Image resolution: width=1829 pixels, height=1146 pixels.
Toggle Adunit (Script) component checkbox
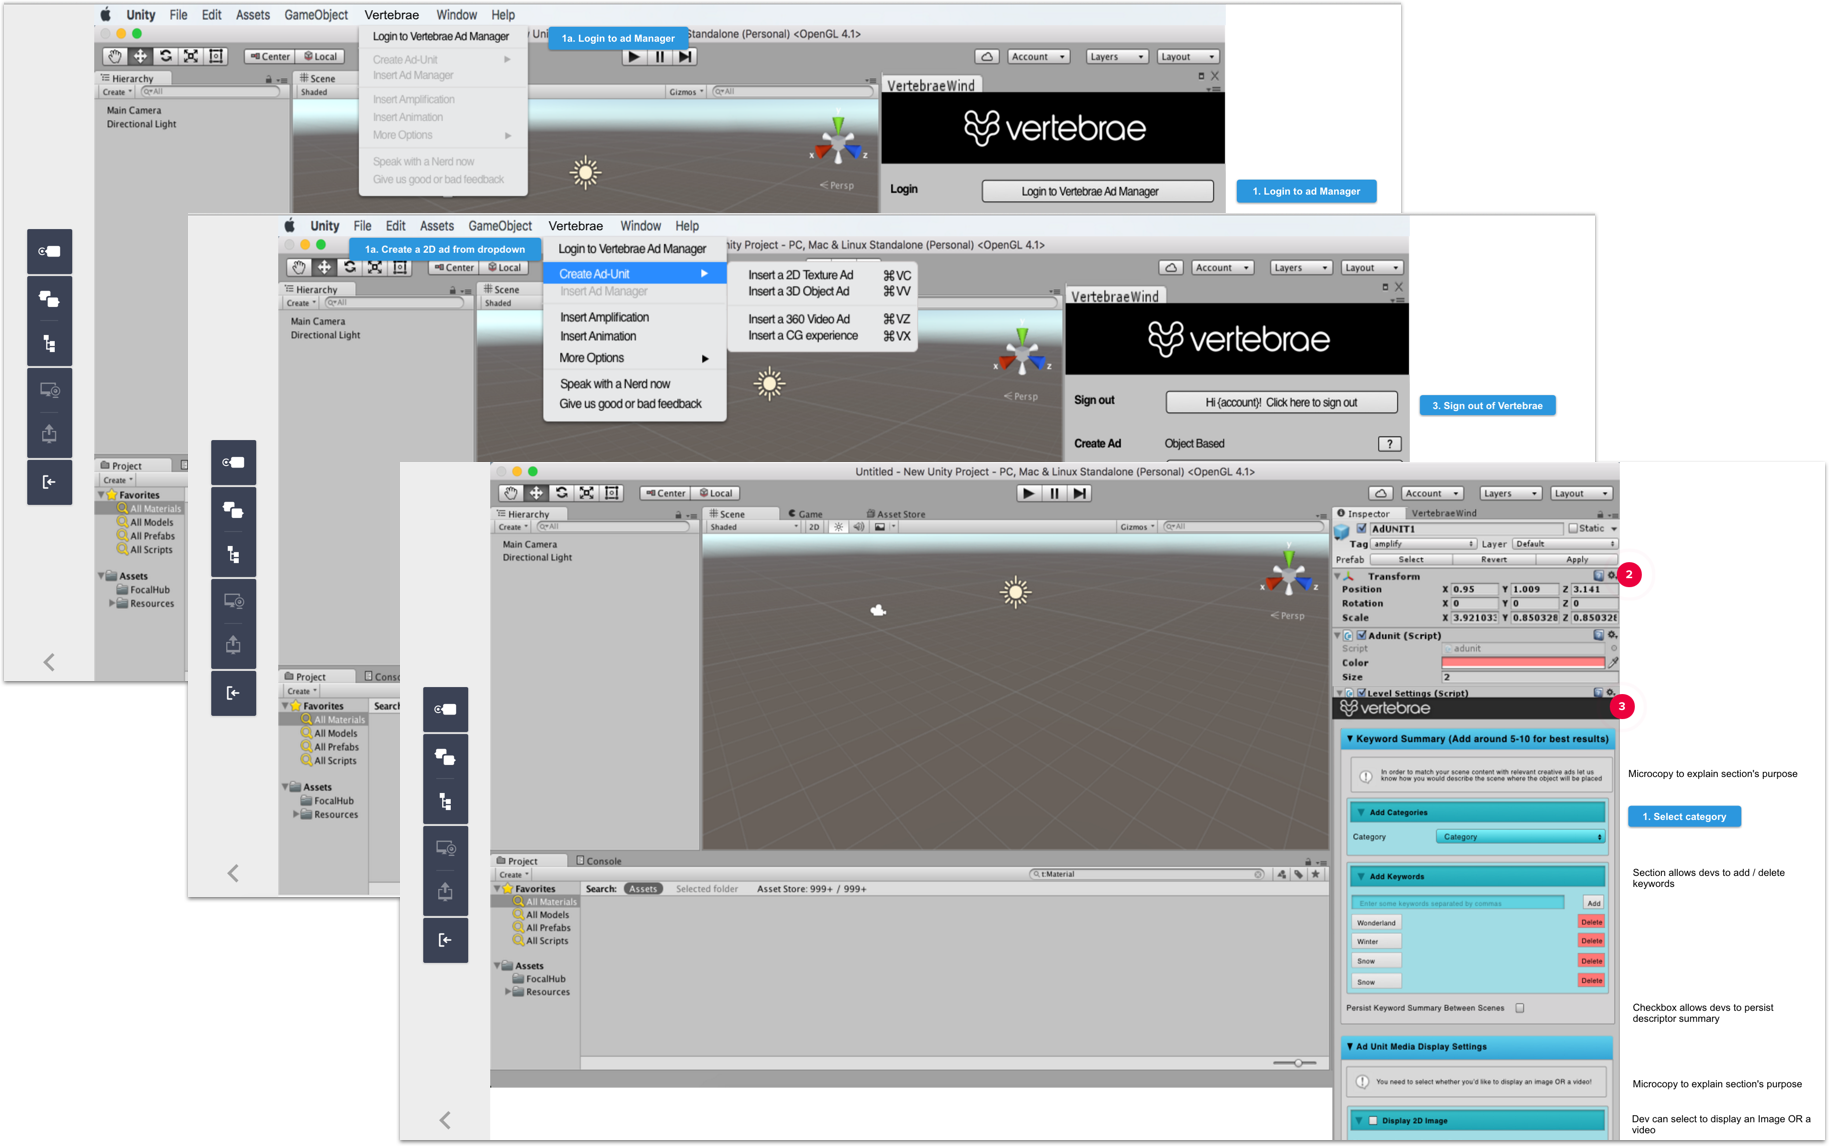click(x=1361, y=635)
